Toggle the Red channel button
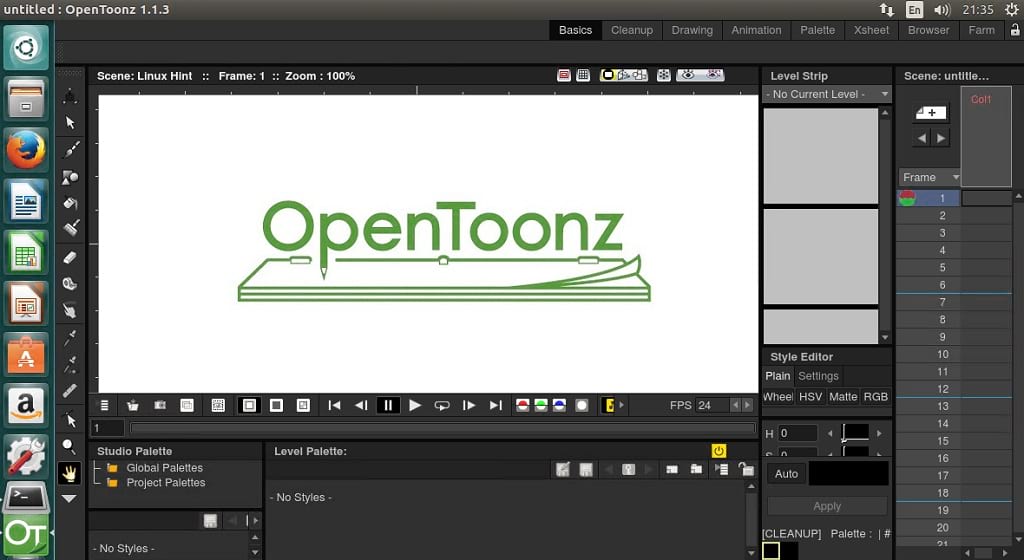The image size is (1024, 560). [522, 405]
